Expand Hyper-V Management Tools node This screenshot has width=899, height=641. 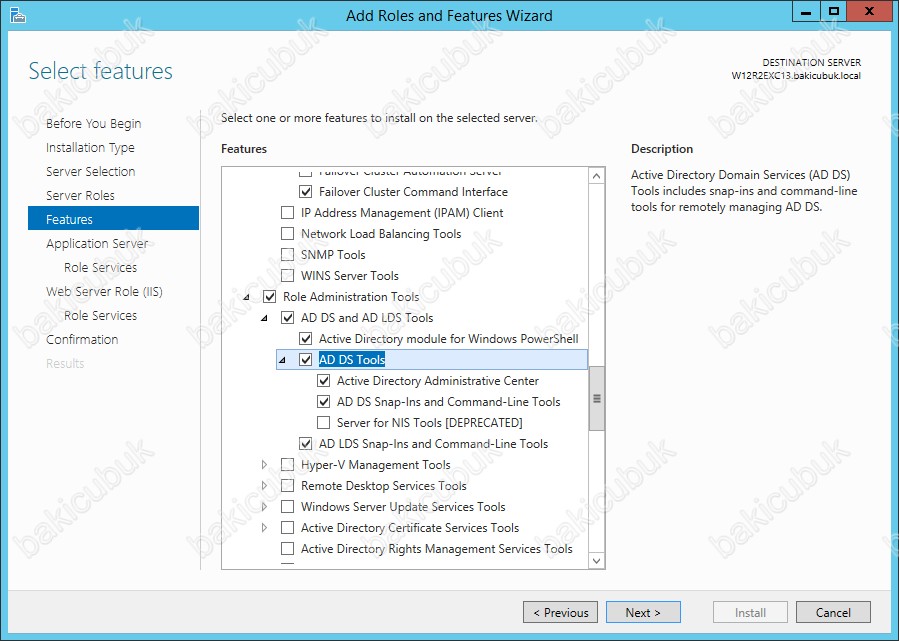click(x=264, y=464)
